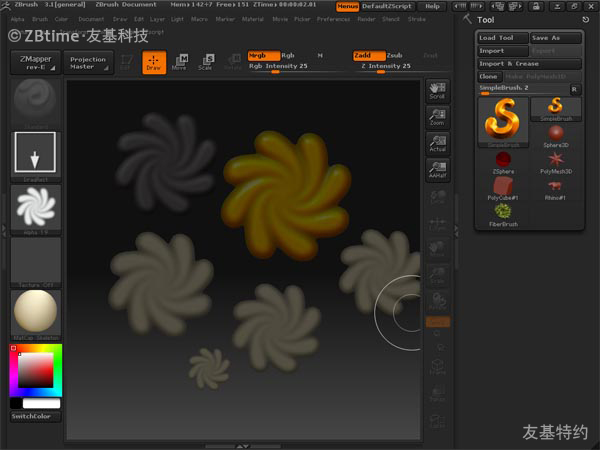The width and height of the screenshot is (600, 450).
Task: Select the Rhino#1 tool
Action: [x=555, y=189]
